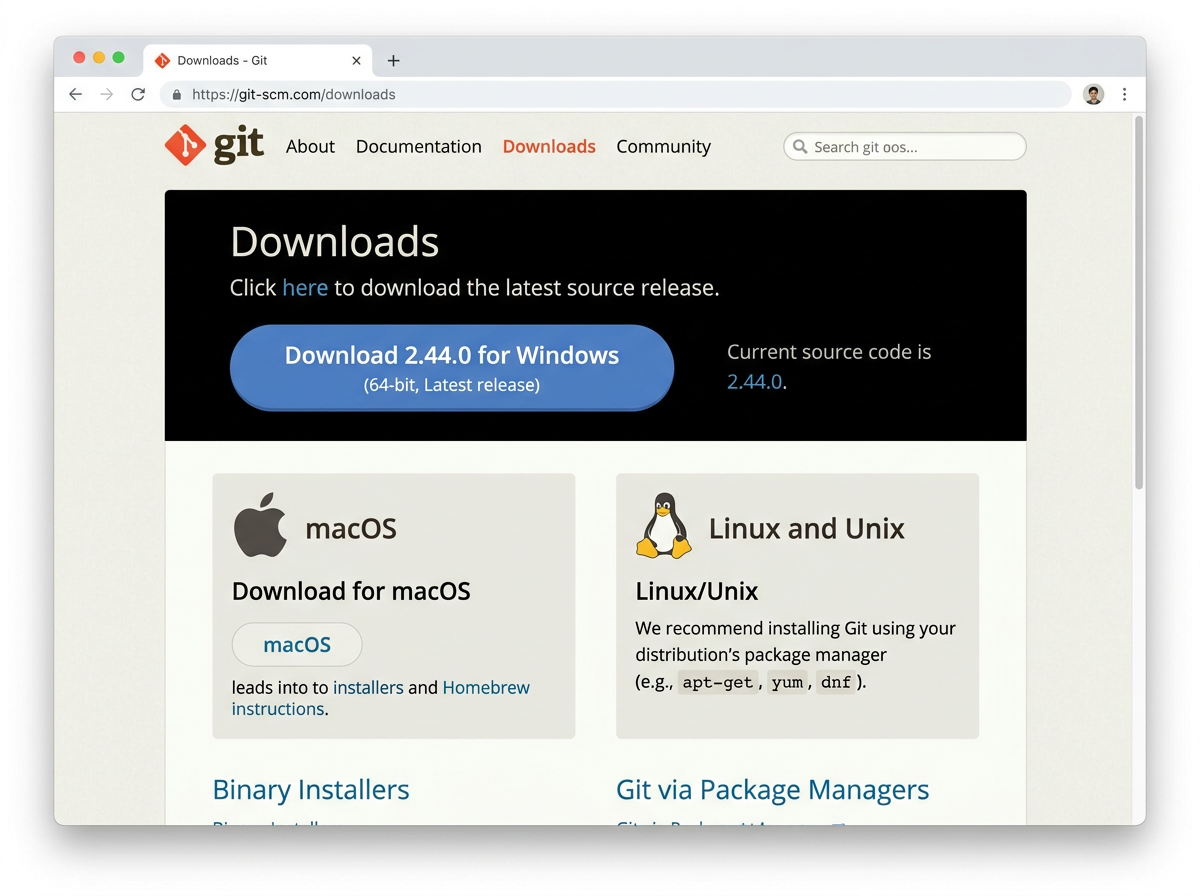Close the Downloads - Git tab
The height and width of the screenshot is (896, 1200).
[356, 61]
